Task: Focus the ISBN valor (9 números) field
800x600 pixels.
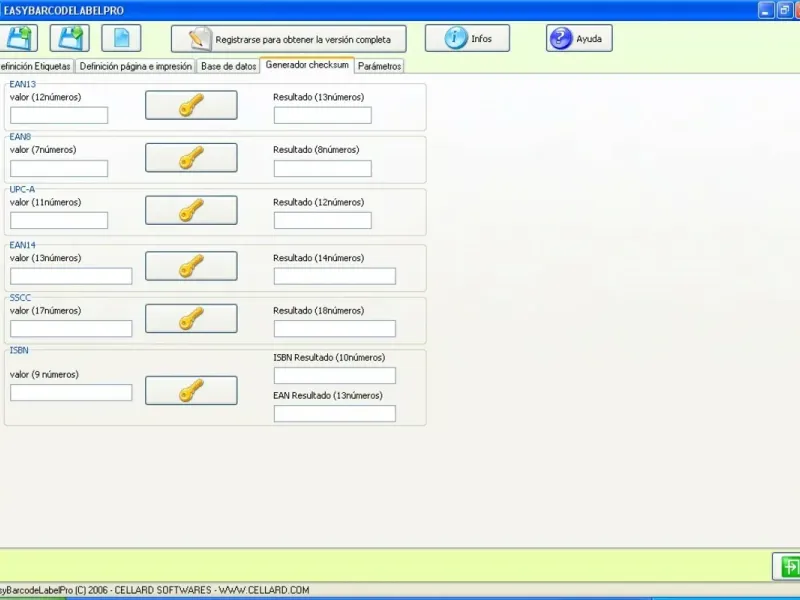Action: click(71, 392)
